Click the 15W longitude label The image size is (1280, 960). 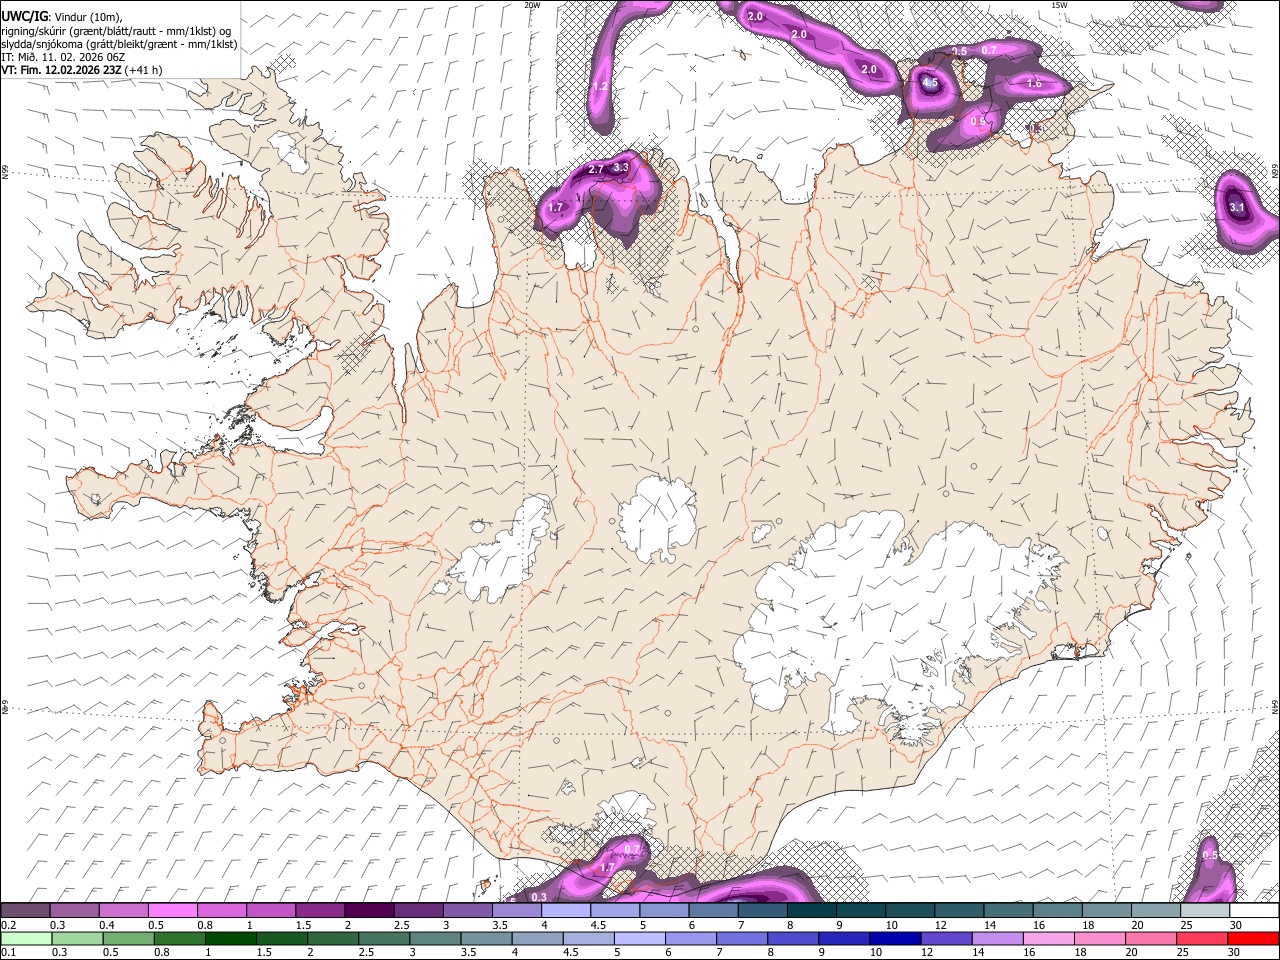pyautogui.click(x=1059, y=5)
